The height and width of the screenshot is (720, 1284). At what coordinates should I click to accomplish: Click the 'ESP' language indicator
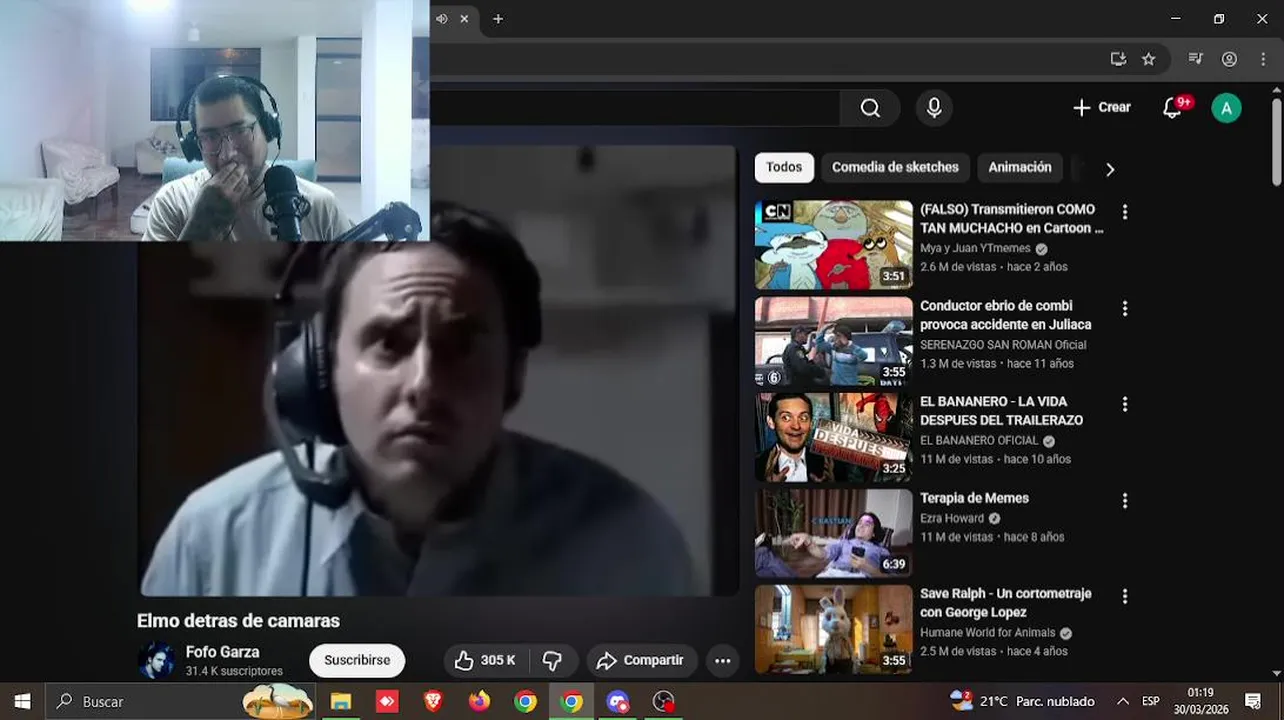click(1151, 701)
